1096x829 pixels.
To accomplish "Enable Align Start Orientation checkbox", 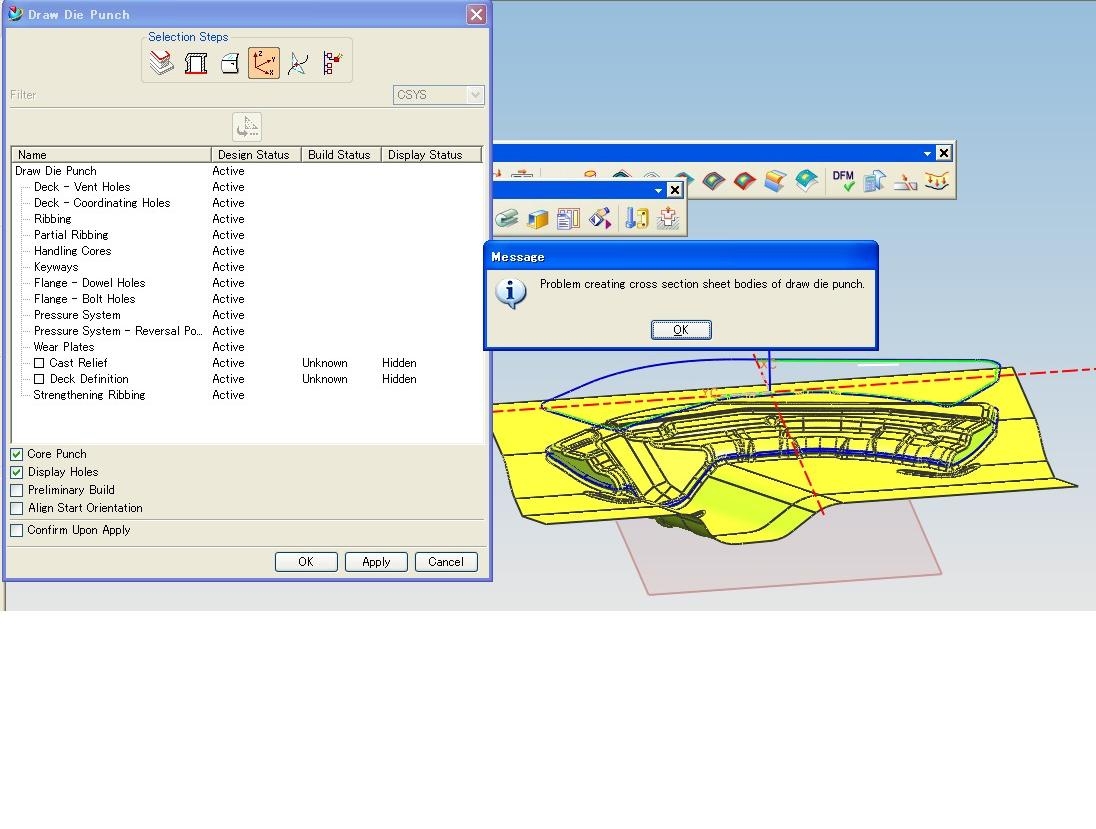I will coord(17,509).
